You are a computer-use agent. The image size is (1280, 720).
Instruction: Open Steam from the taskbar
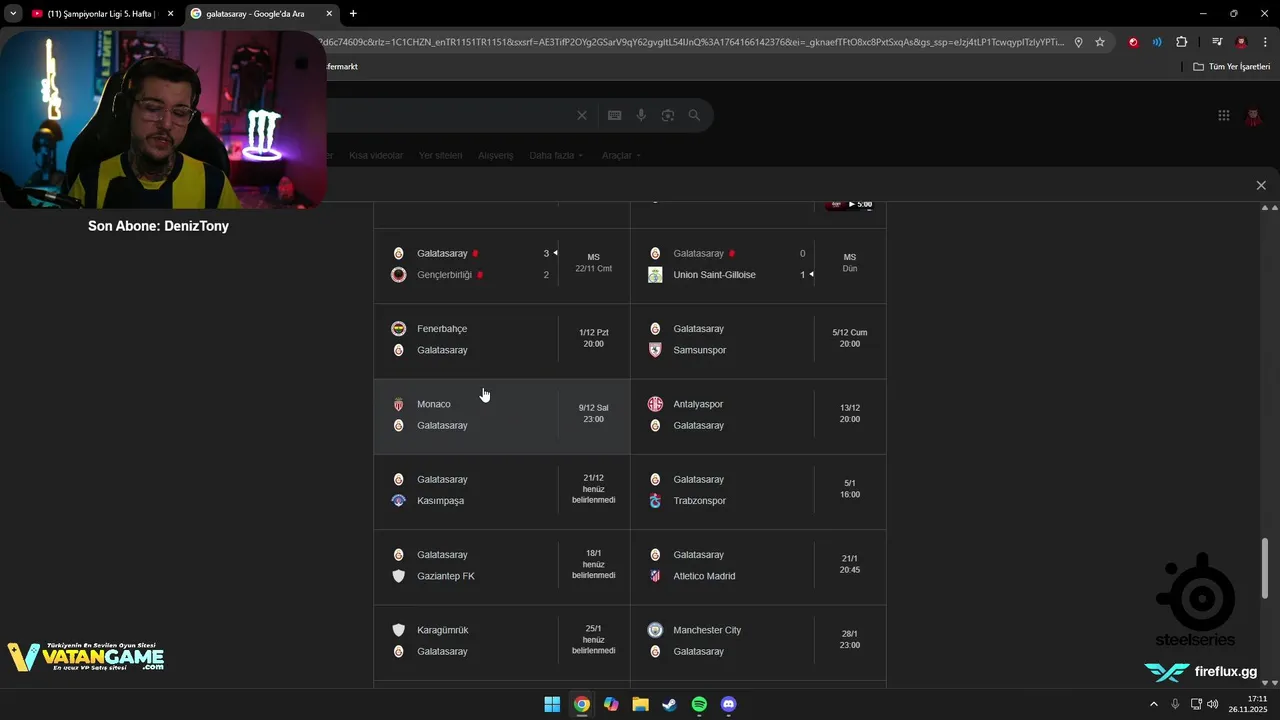670,704
